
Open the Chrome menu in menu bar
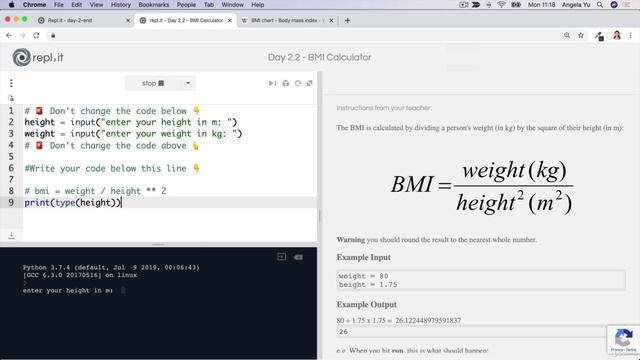tap(34, 5)
